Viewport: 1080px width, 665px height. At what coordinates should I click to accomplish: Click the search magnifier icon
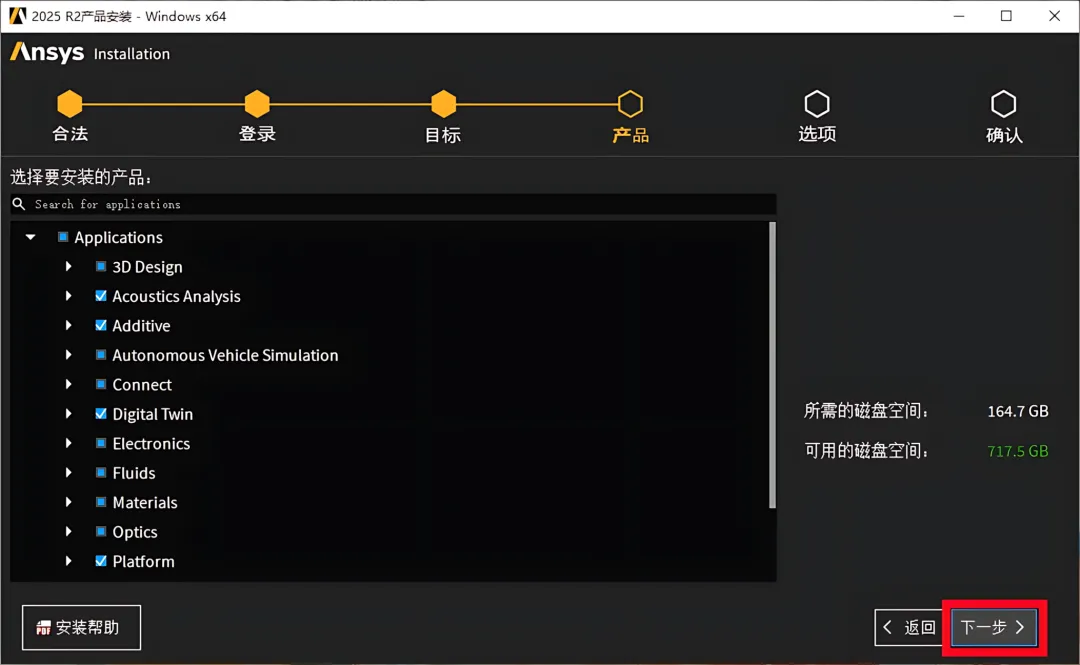(x=19, y=204)
